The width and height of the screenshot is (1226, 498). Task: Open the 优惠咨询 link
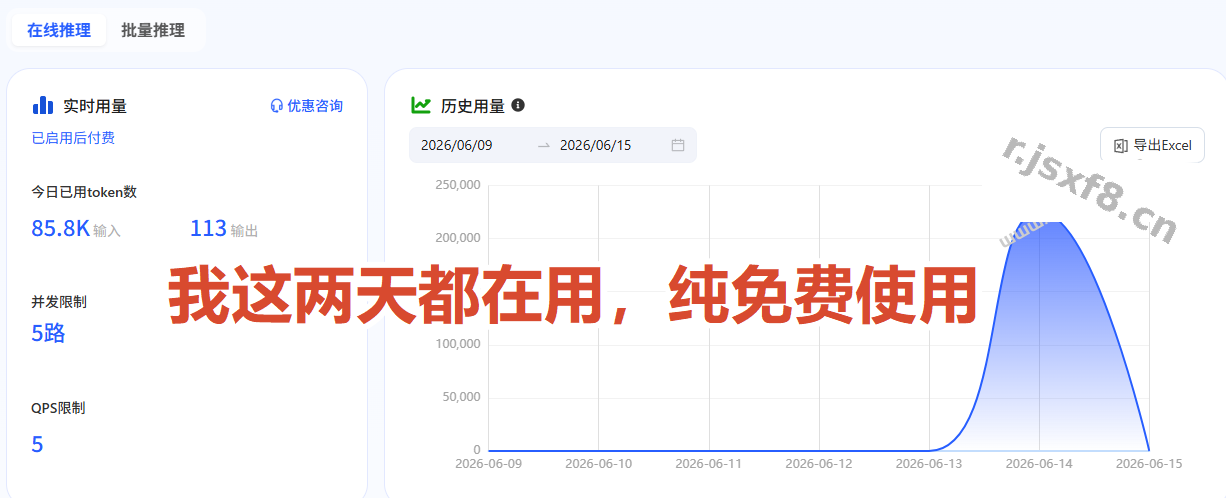click(x=315, y=105)
